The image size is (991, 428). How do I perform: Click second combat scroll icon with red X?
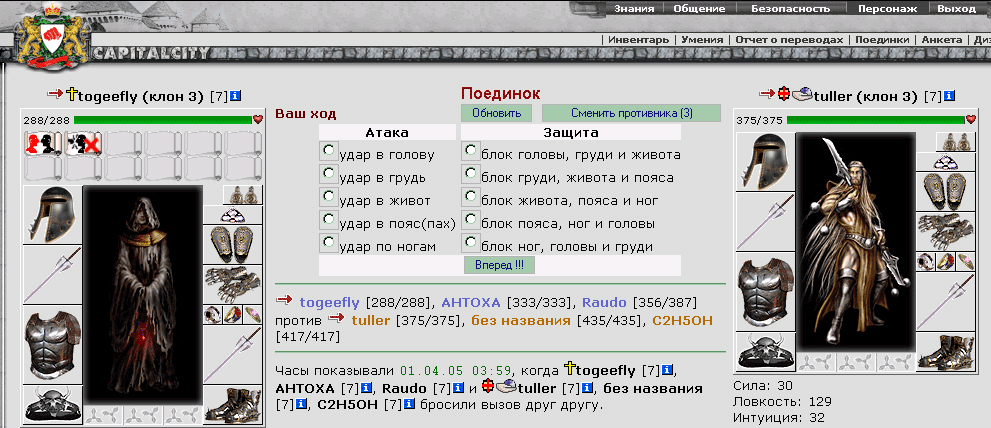tap(83, 143)
